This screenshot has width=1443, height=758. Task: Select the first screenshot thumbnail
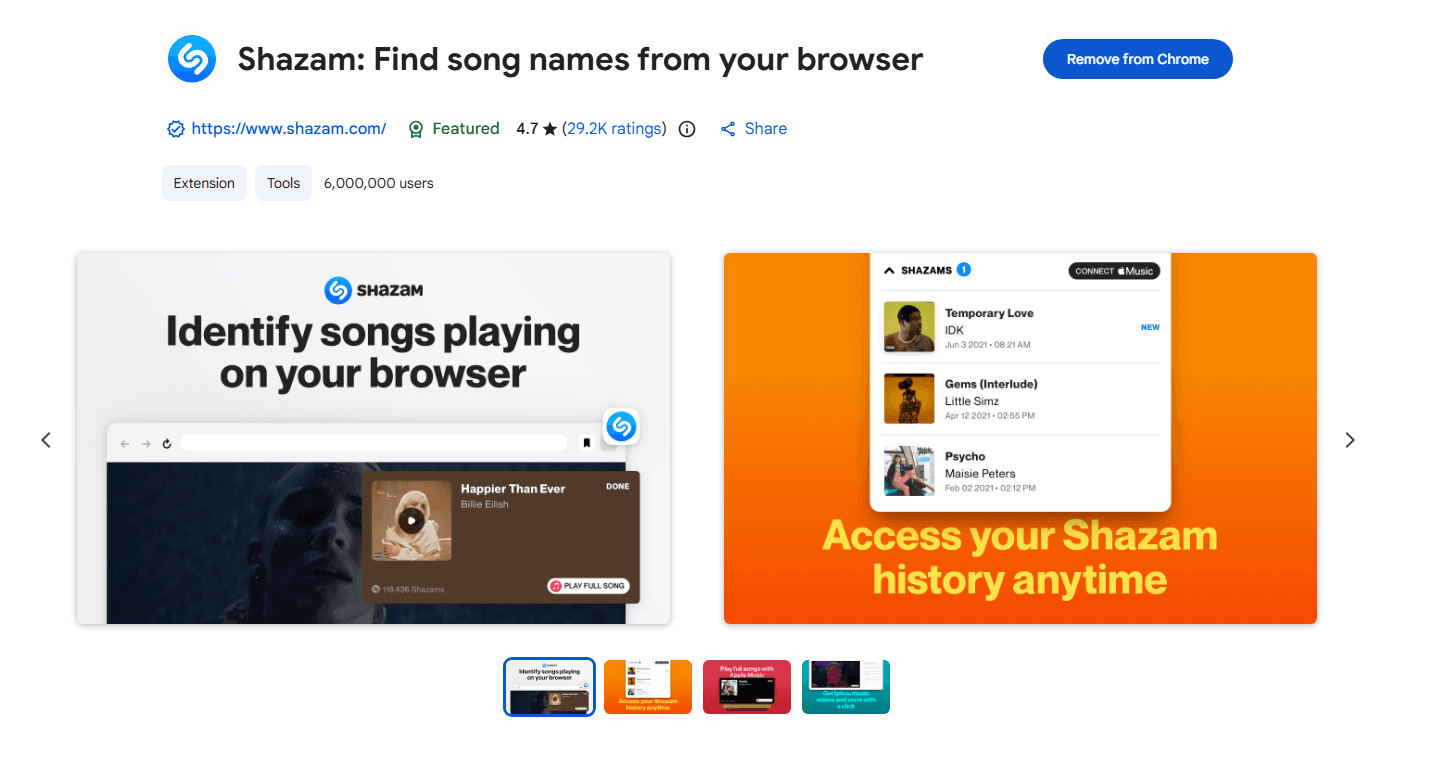click(549, 687)
